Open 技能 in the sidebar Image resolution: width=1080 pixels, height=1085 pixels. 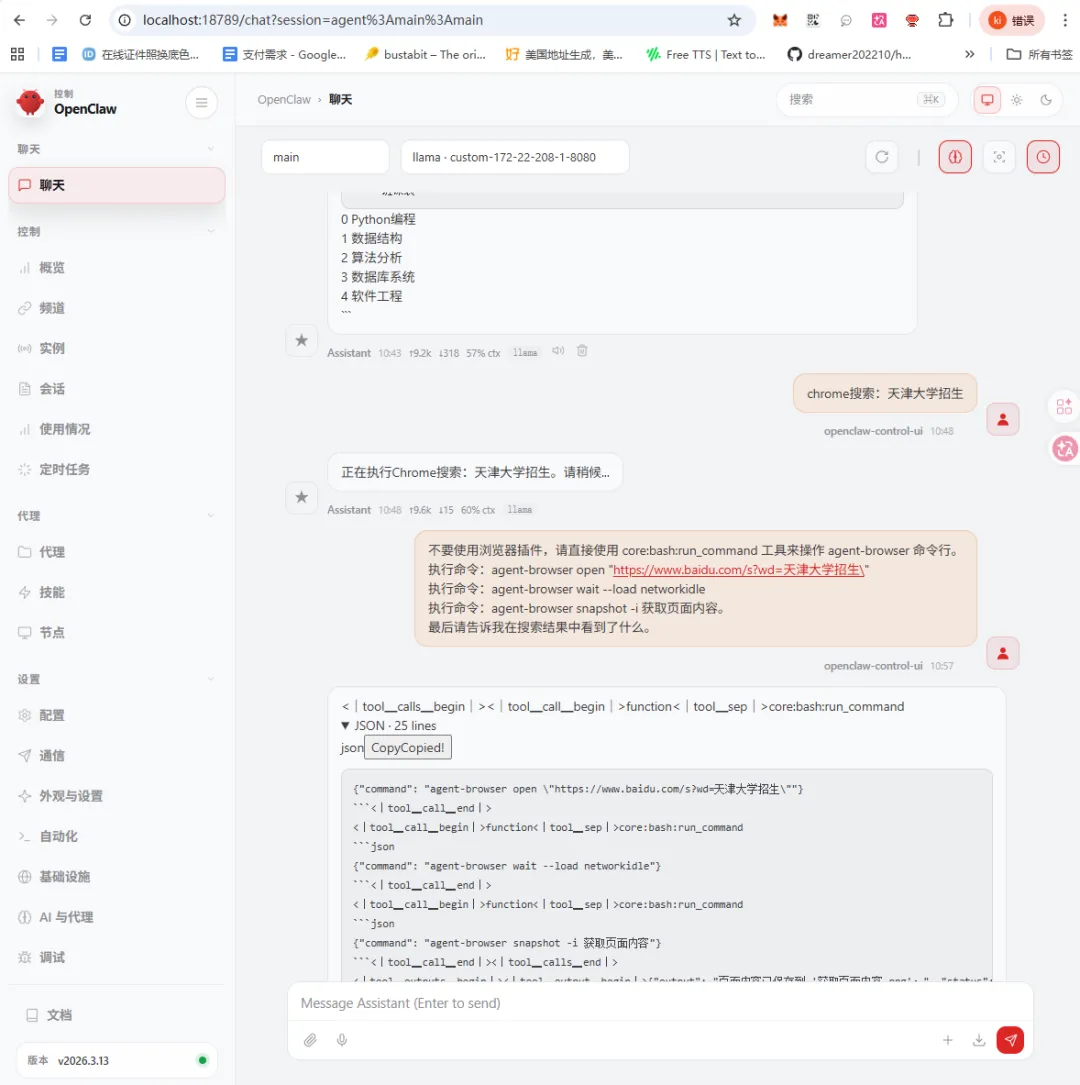pos(117,592)
